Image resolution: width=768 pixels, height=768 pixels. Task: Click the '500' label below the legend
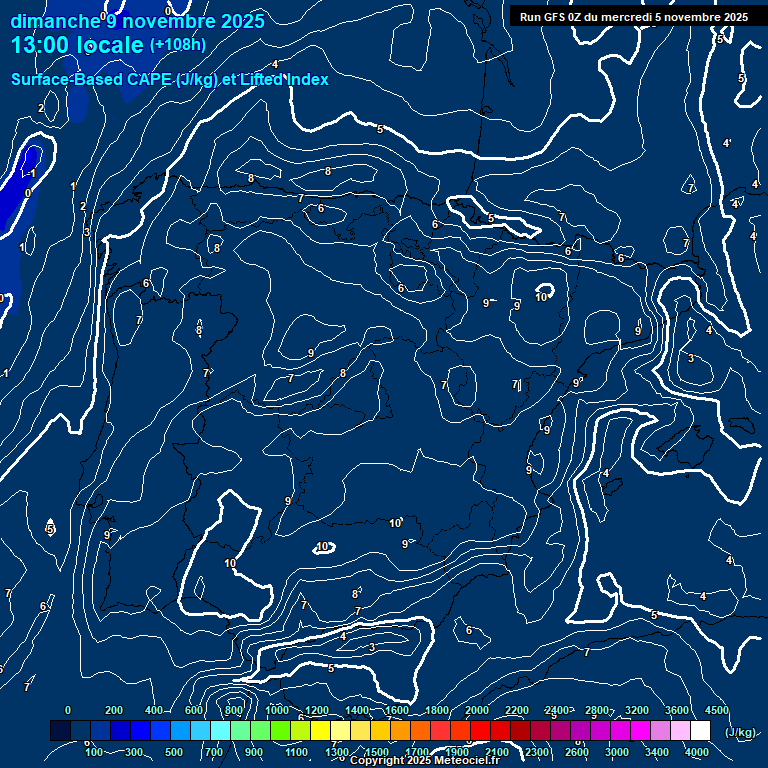(x=173, y=752)
